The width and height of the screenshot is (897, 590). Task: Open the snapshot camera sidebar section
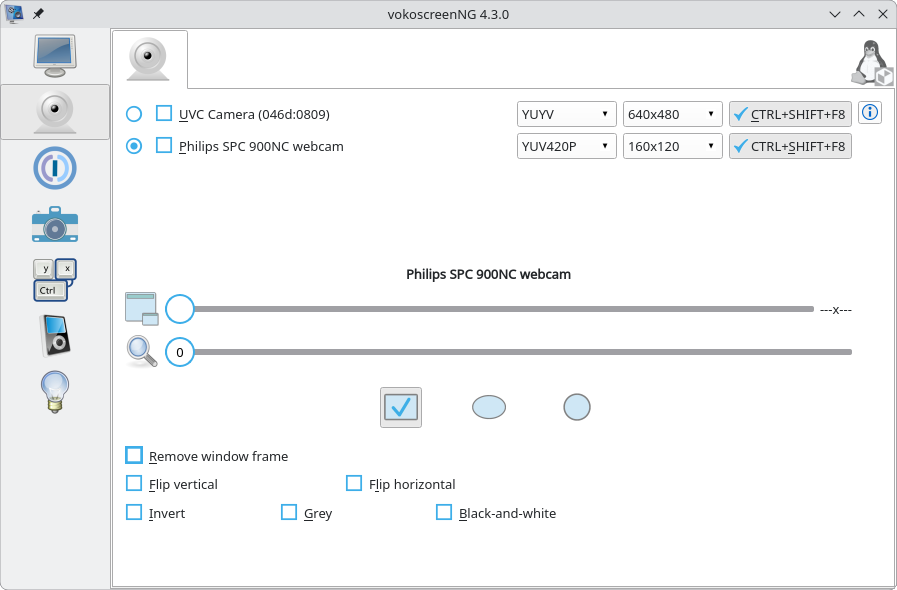tap(54, 224)
